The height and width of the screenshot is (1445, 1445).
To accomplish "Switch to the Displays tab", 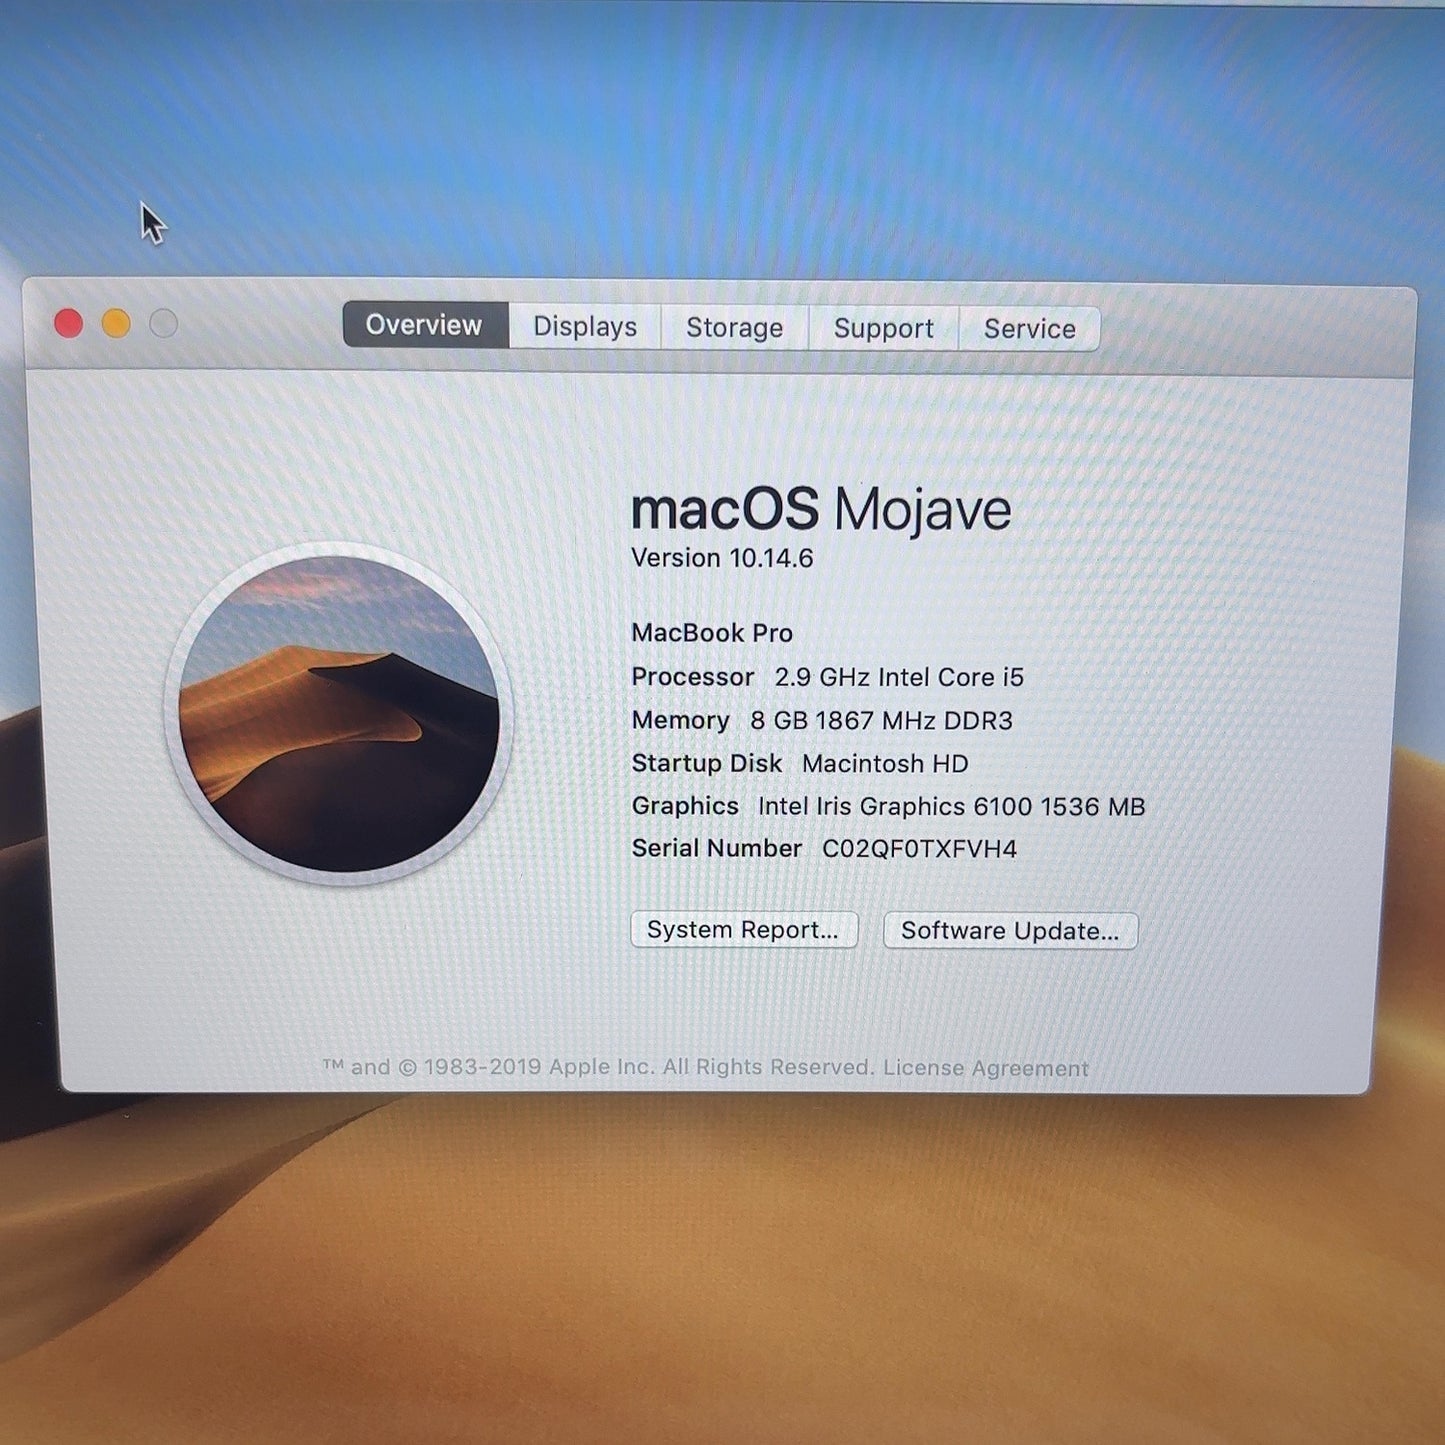I will [585, 327].
